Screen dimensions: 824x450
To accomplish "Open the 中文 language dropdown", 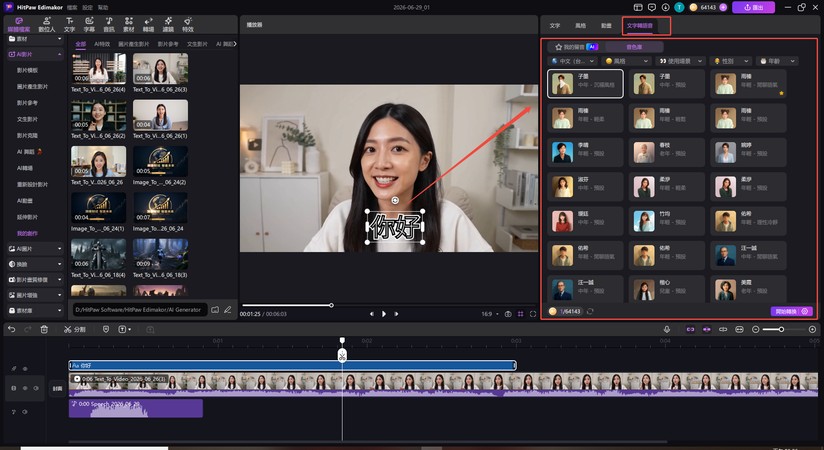I will click(x=572, y=61).
